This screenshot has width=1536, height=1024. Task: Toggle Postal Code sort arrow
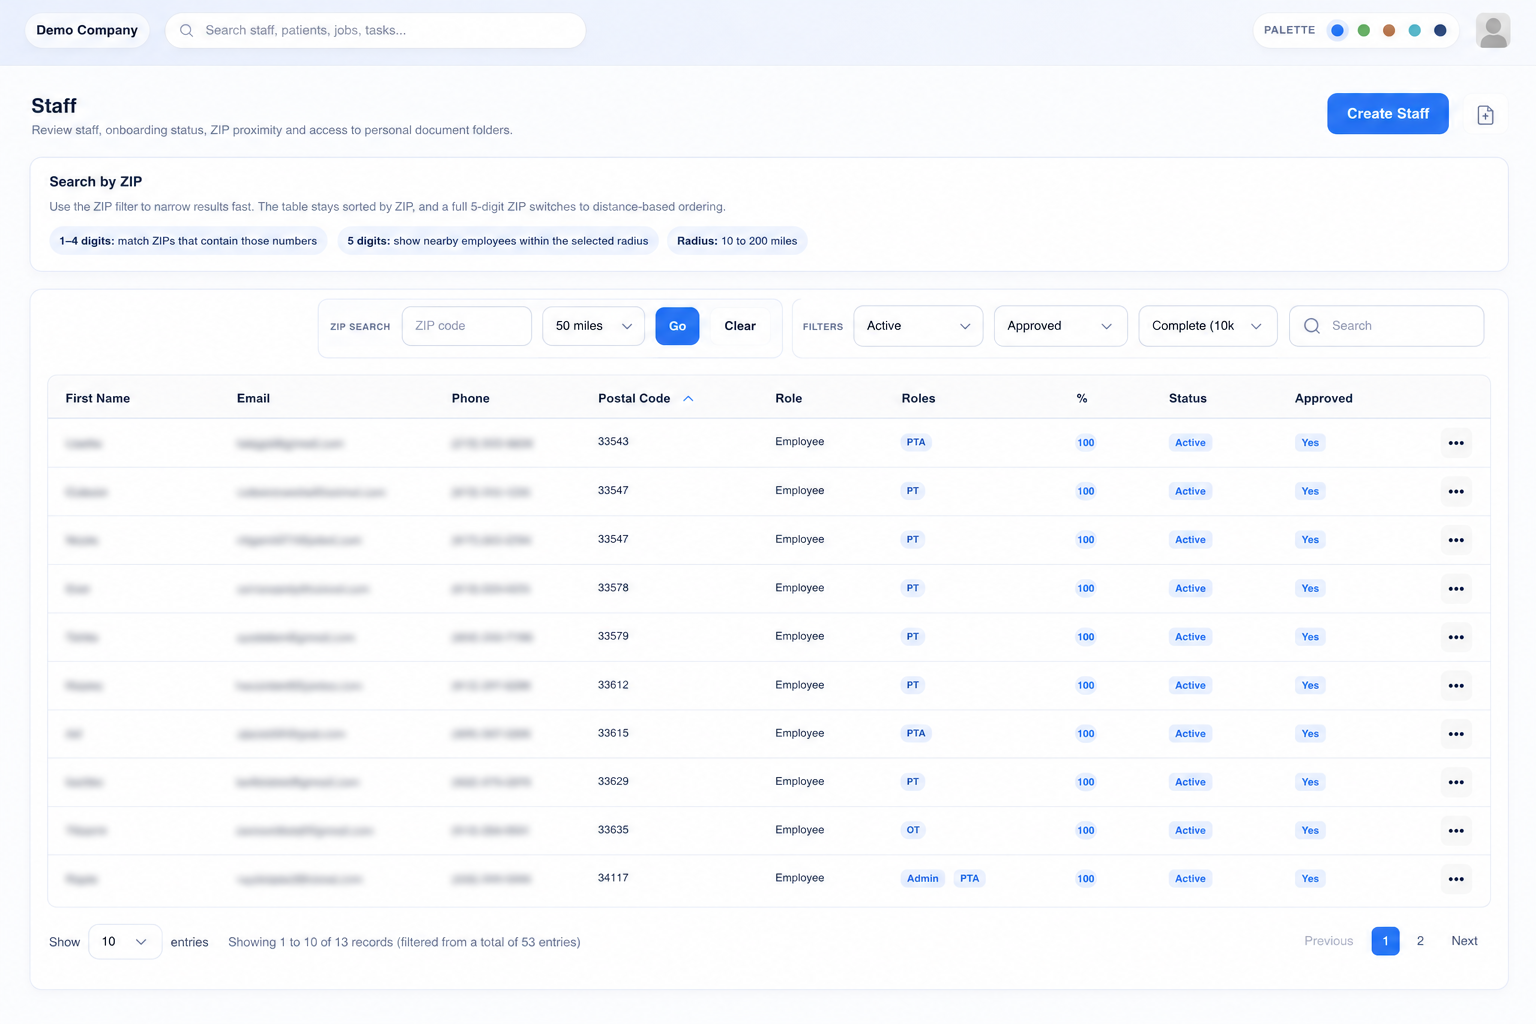(x=688, y=399)
